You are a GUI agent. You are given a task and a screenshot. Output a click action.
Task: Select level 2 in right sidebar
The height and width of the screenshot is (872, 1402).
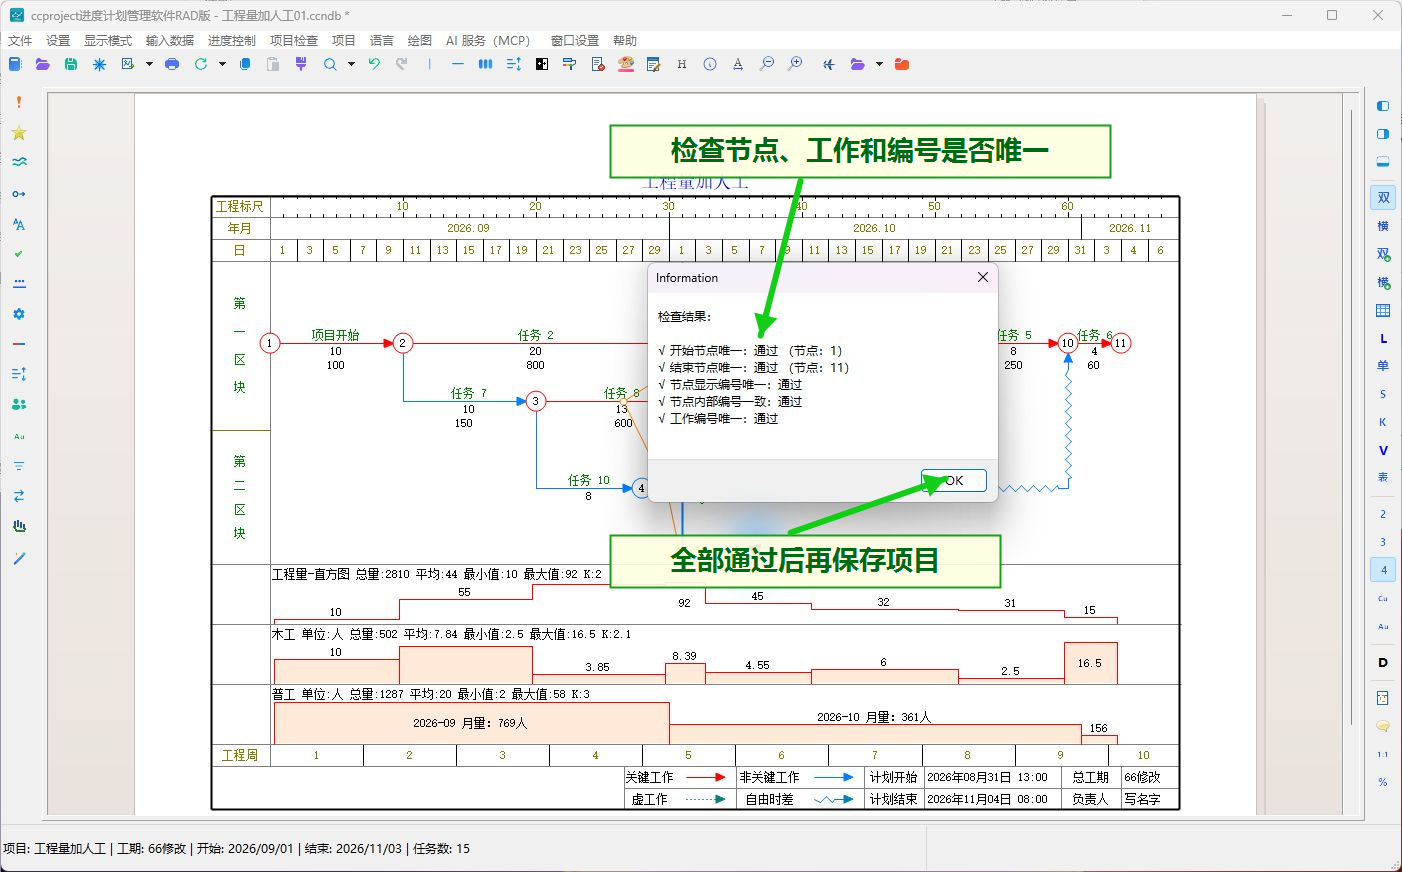[1383, 514]
